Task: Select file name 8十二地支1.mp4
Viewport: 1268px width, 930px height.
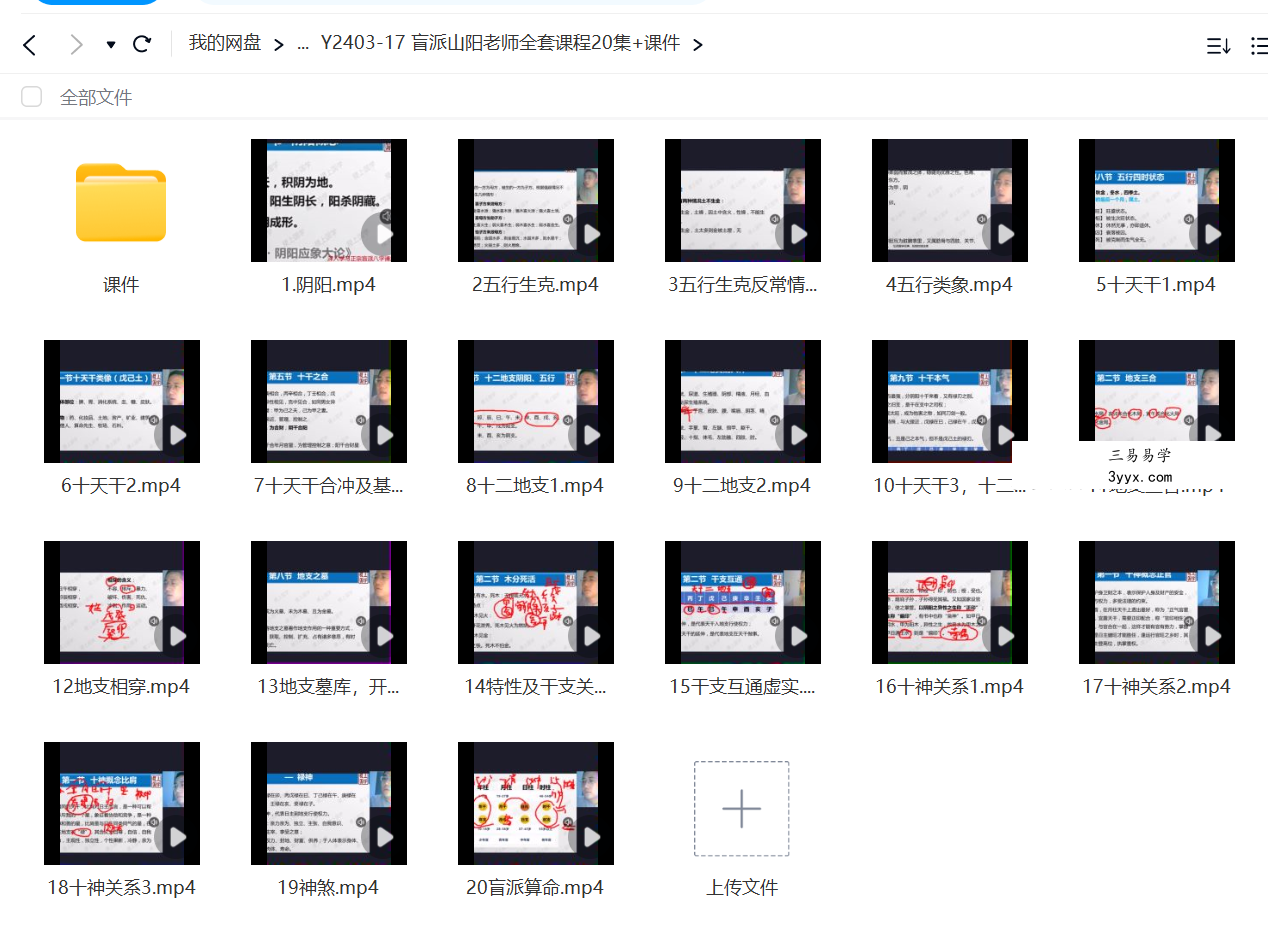Action: click(536, 486)
